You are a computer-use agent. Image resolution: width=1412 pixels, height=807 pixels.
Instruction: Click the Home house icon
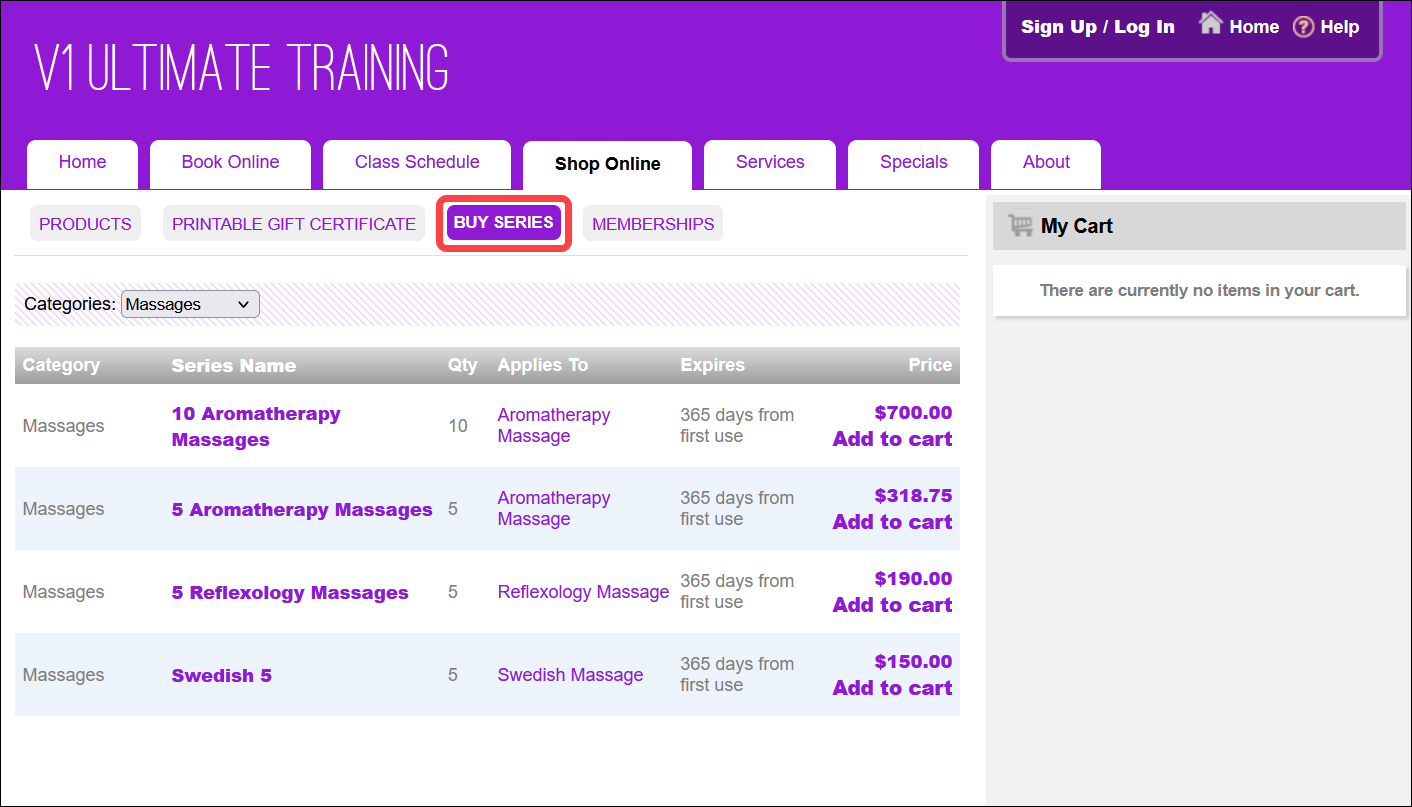(1211, 25)
